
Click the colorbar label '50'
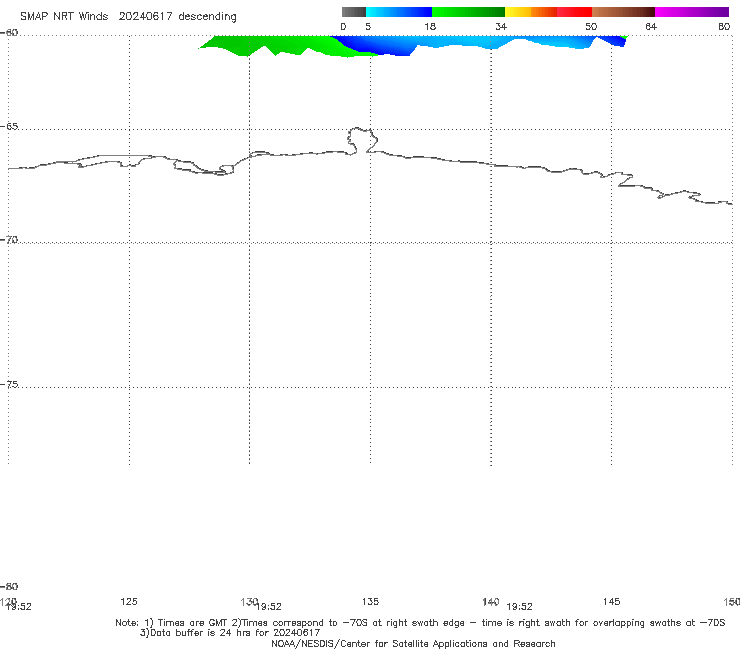tap(591, 26)
